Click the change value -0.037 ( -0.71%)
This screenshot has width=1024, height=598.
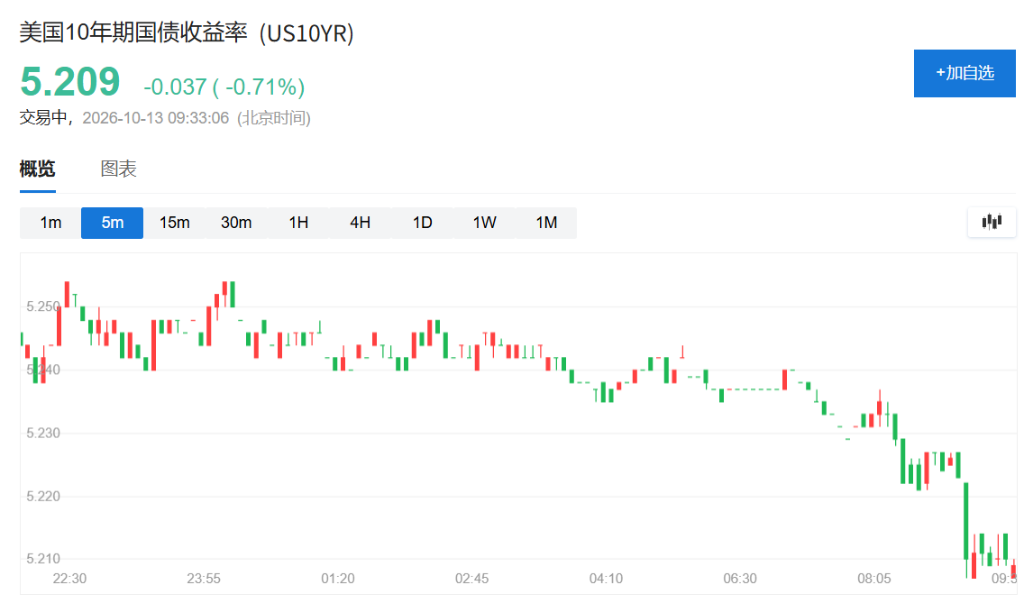pyautogui.click(x=224, y=86)
